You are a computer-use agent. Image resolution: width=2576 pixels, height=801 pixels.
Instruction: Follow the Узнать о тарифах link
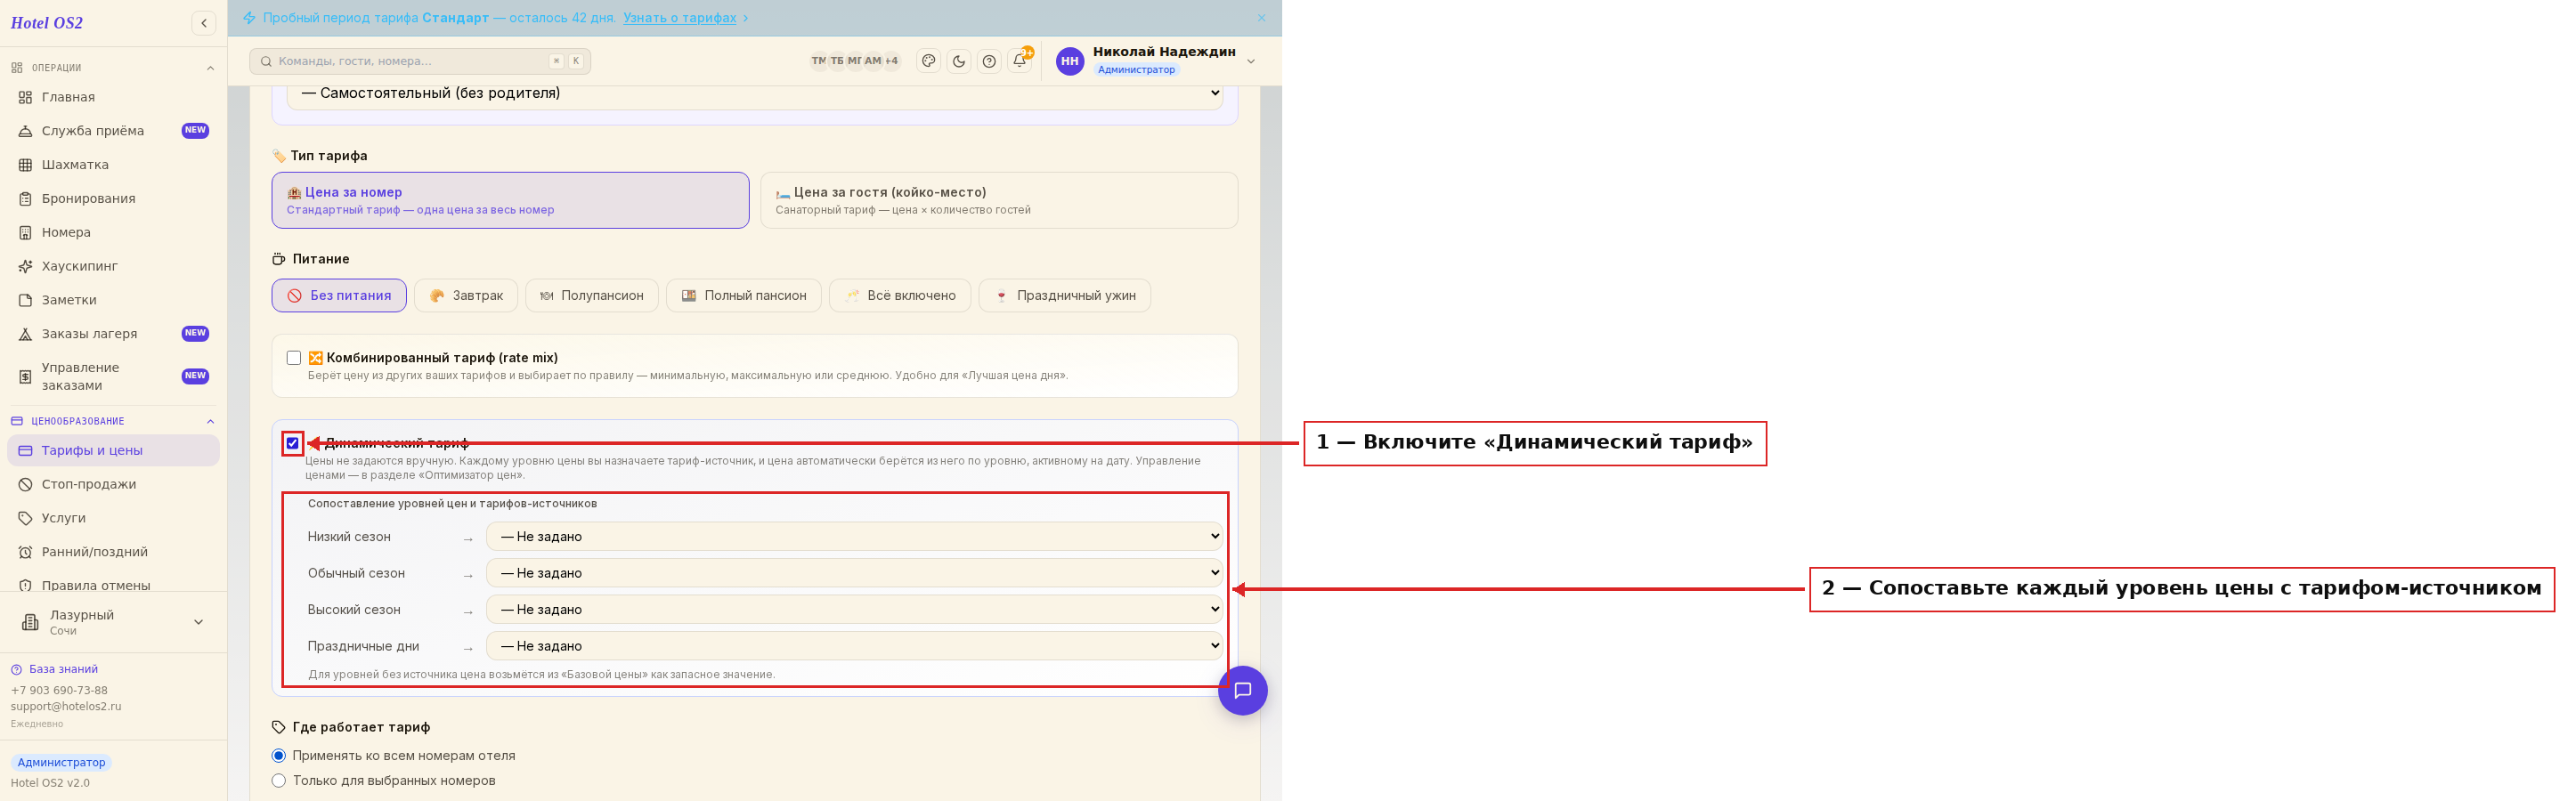click(x=679, y=18)
